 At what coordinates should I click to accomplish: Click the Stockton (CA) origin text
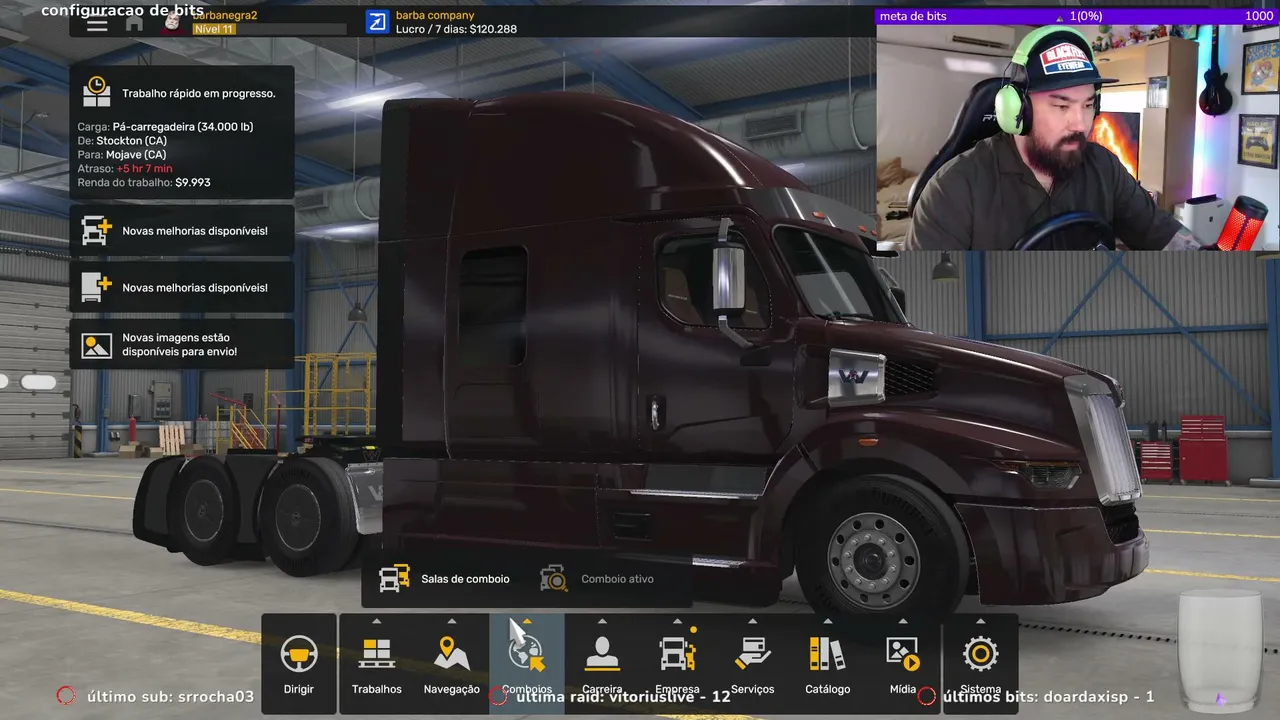click(x=131, y=141)
